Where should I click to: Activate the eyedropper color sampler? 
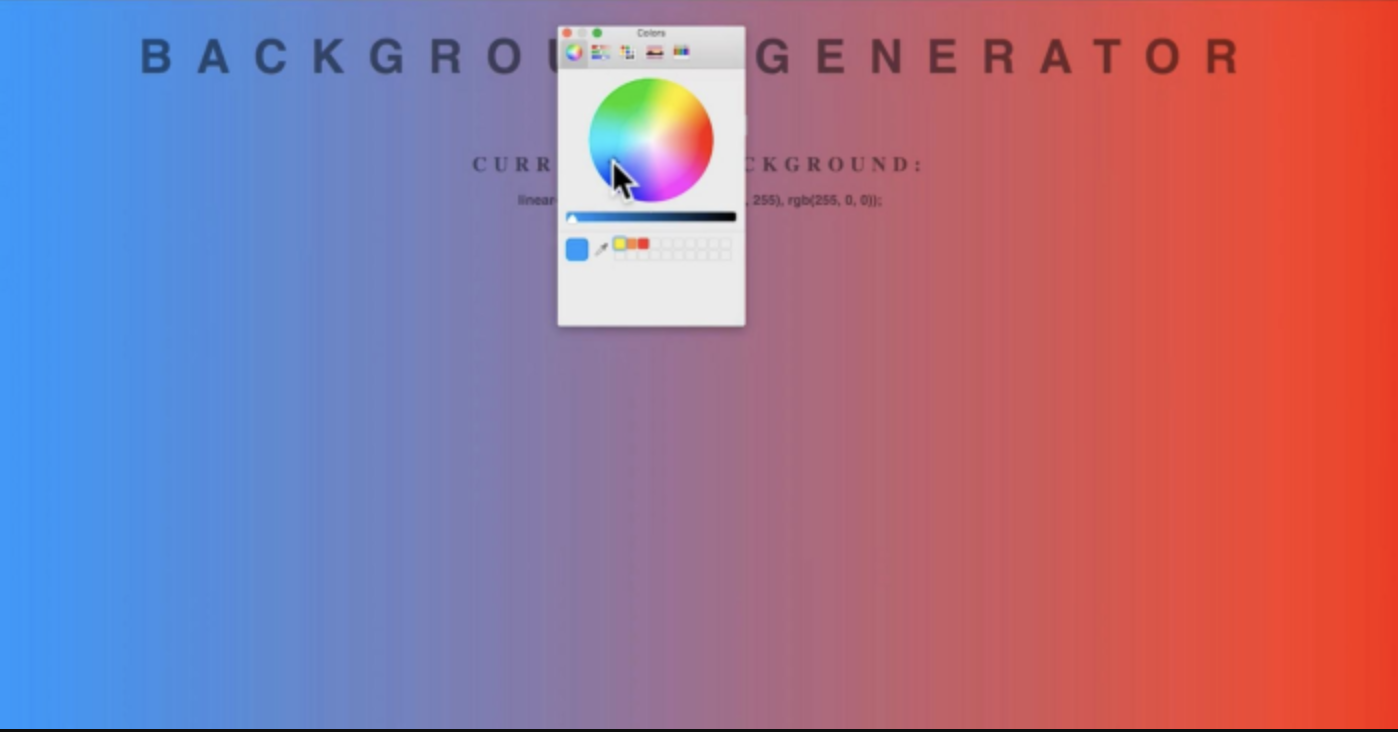[x=601, y=249]
